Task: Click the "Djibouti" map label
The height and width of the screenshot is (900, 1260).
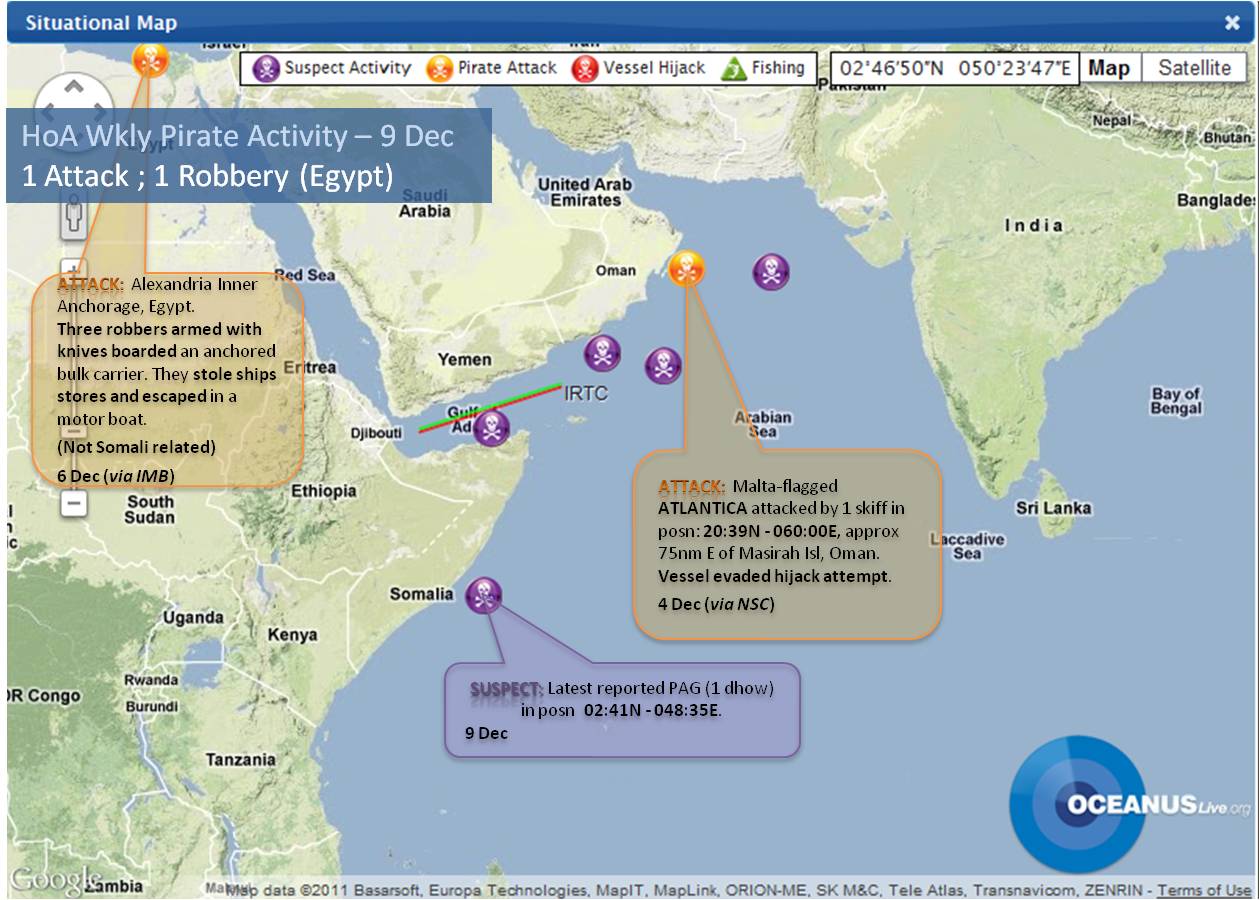Action: click(x=377, y=433)
